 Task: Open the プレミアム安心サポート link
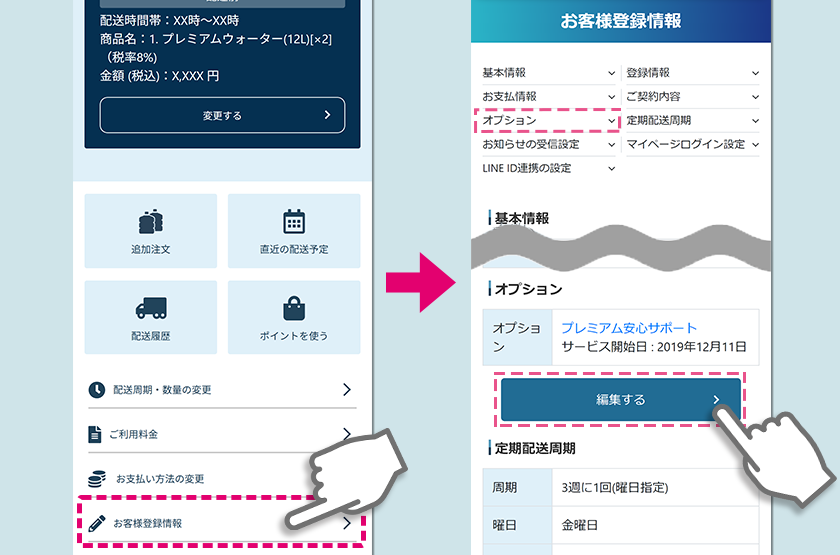(628, 328)
